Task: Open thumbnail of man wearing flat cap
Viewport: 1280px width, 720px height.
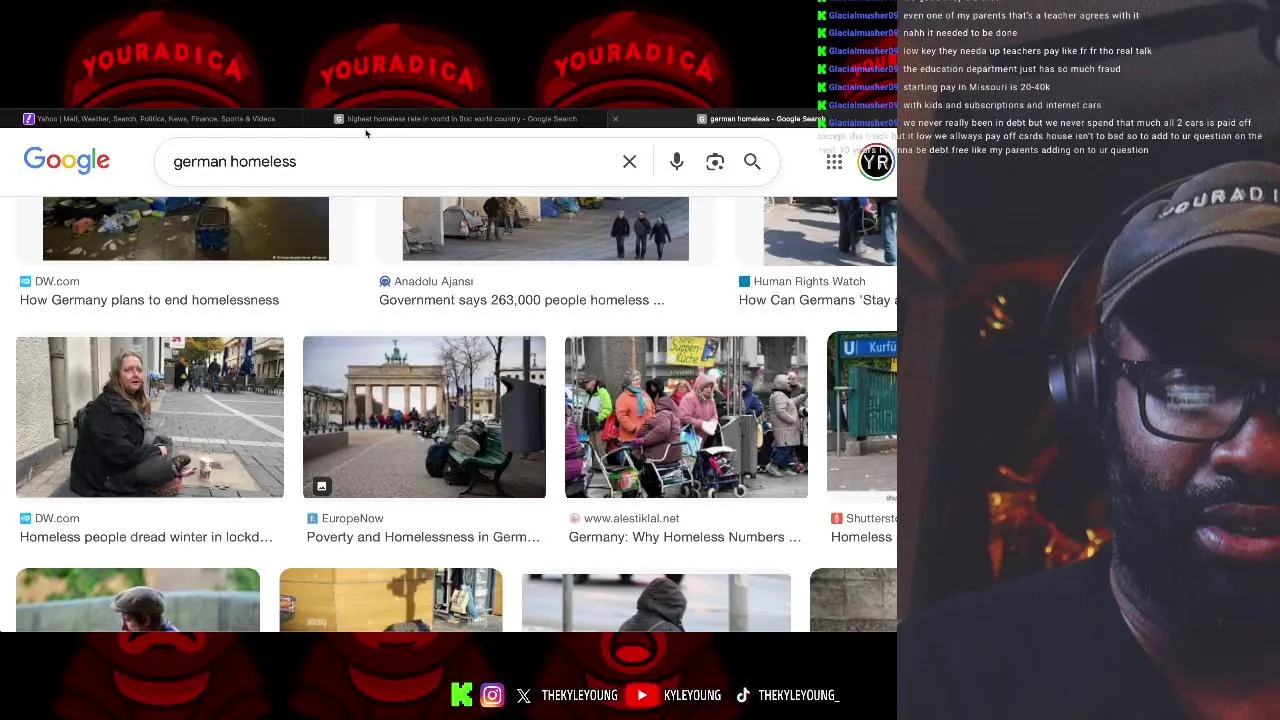Action: coord(138,600)
